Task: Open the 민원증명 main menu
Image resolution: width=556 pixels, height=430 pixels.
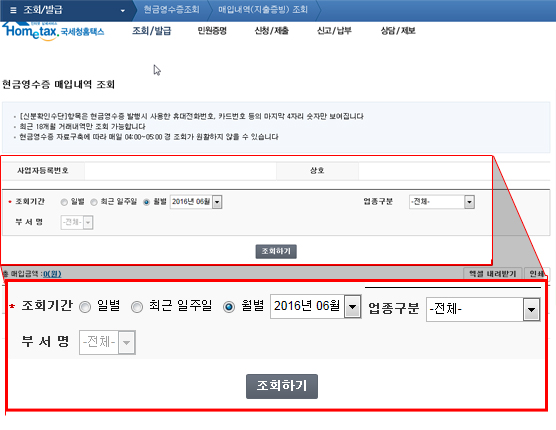Action: (212, 31)
